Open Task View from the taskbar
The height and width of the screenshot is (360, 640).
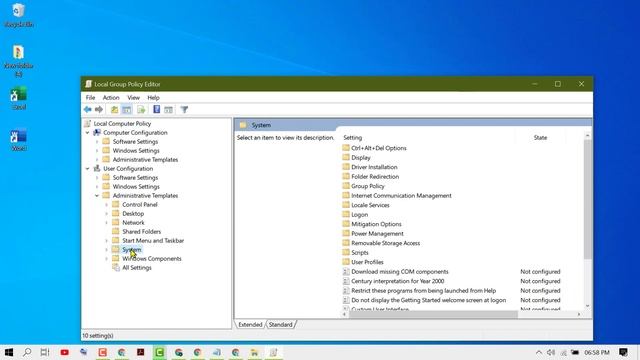pyautogui.click(x=45, y=352)
